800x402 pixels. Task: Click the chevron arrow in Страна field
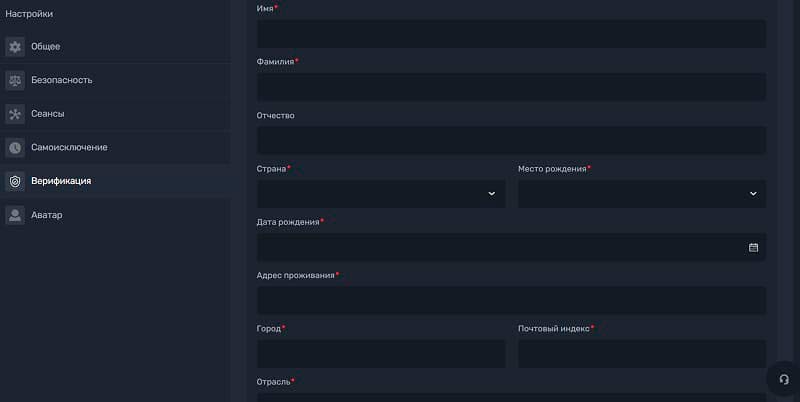click(491, 194)
